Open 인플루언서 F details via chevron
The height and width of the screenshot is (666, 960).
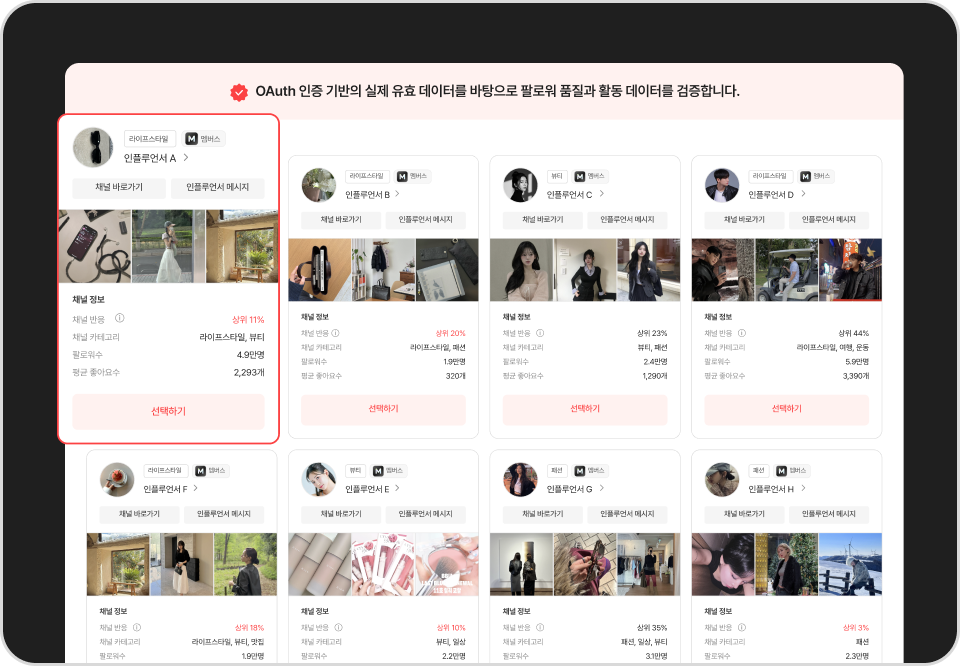pyautogui.click(x=195, y=488)
